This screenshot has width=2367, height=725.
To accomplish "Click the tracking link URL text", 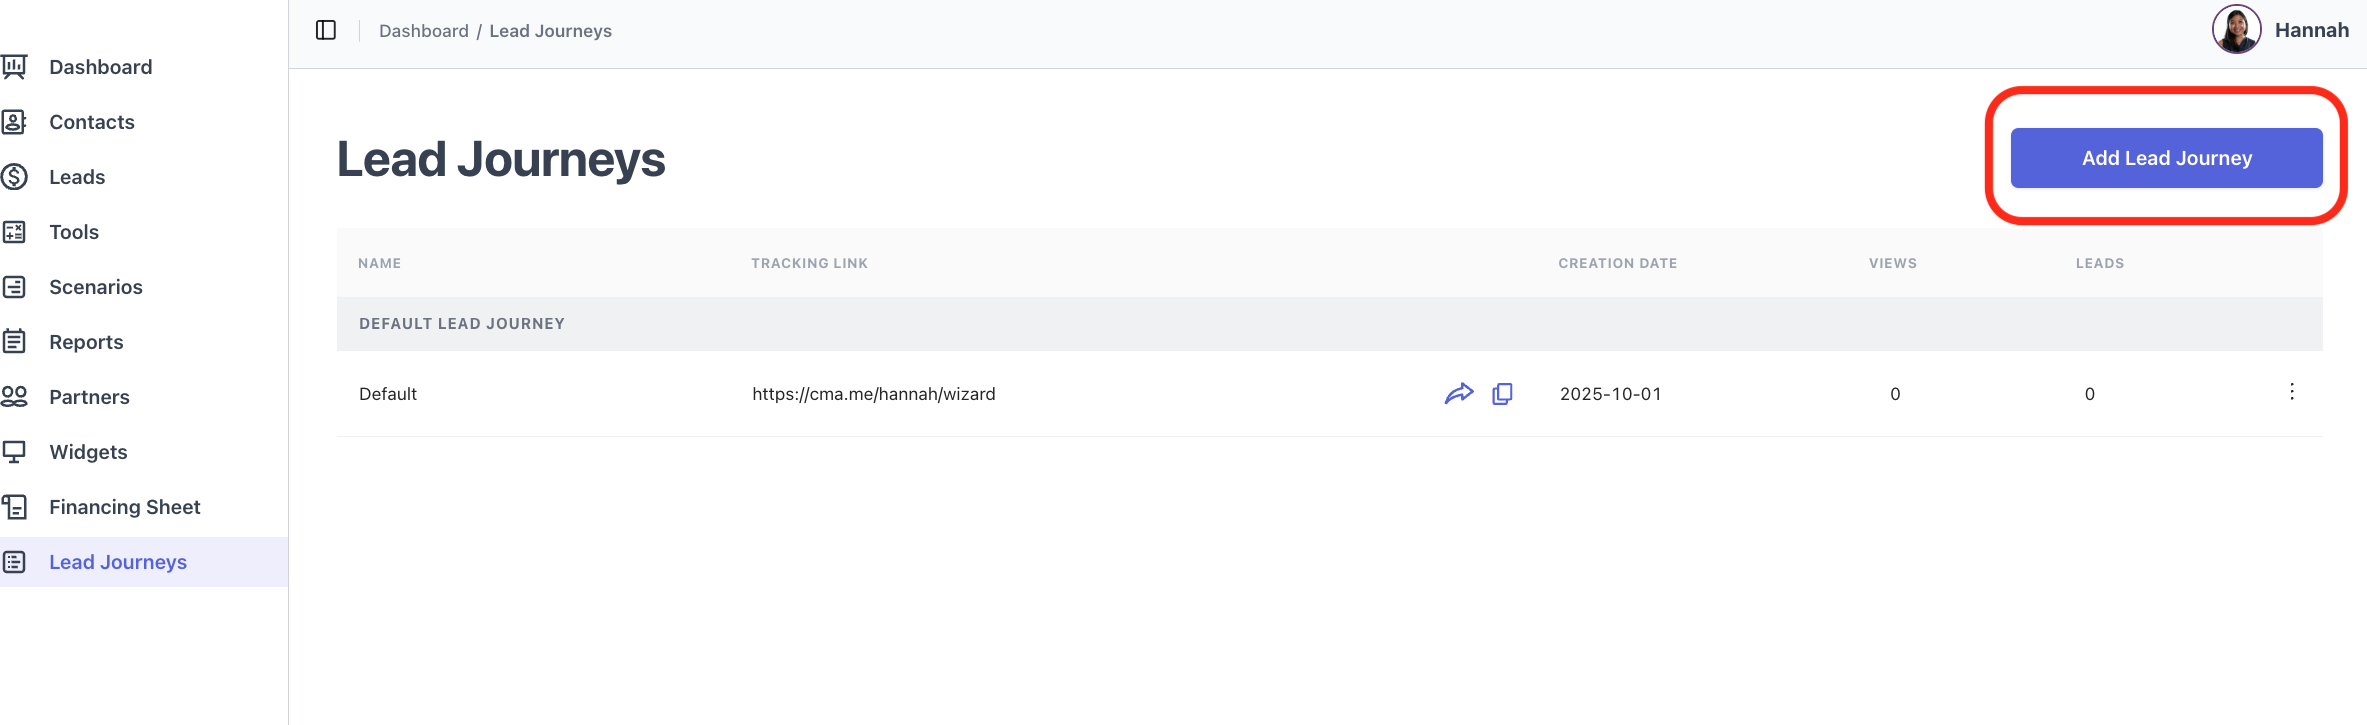I will pyautogui.click(x=873, y=394).
